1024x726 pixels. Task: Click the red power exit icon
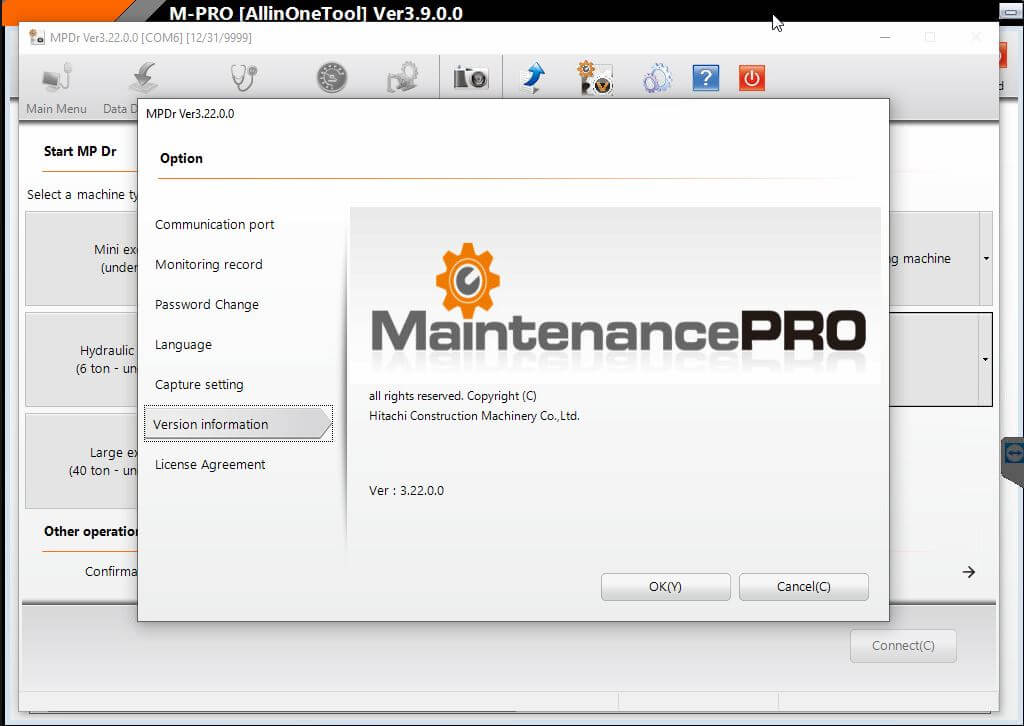tap(752, 77)
